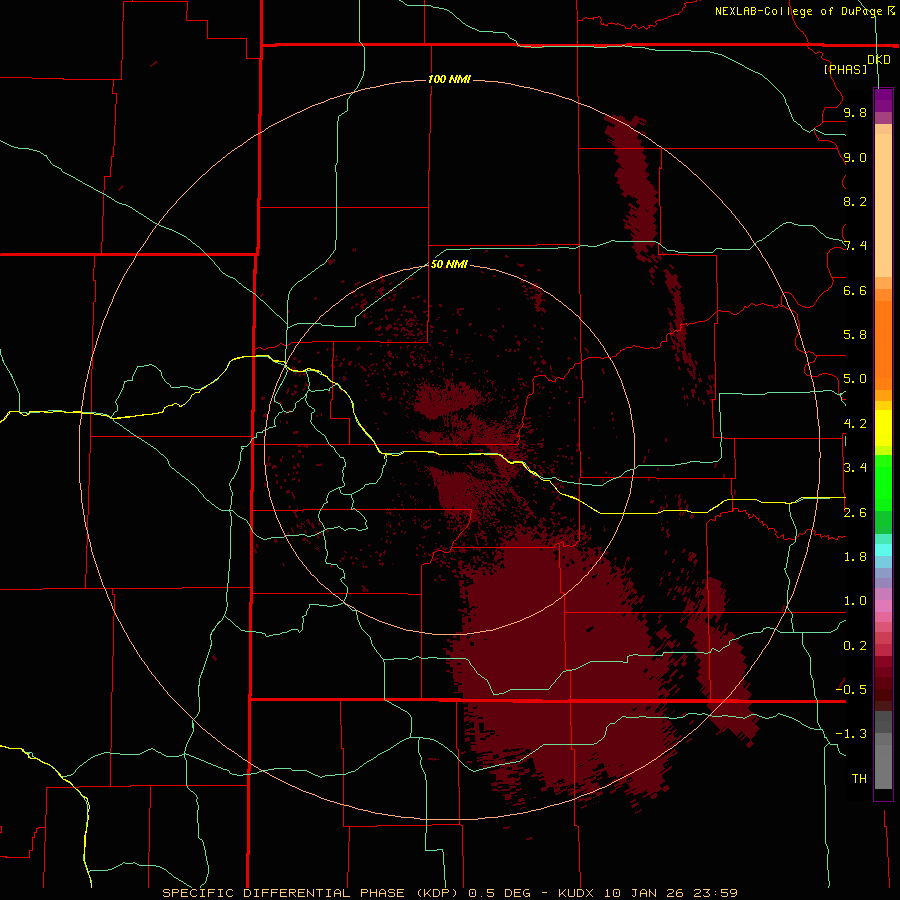Image resolution: width=900 pixels, height=900 pixels.
Task: Click the DKD PHAS unit label
Action: 856,64
